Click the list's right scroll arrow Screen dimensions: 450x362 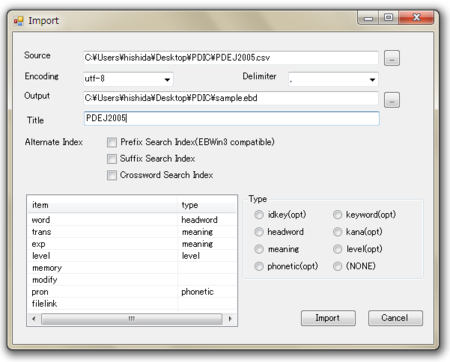pyautogui.click(x=230, y=319)
